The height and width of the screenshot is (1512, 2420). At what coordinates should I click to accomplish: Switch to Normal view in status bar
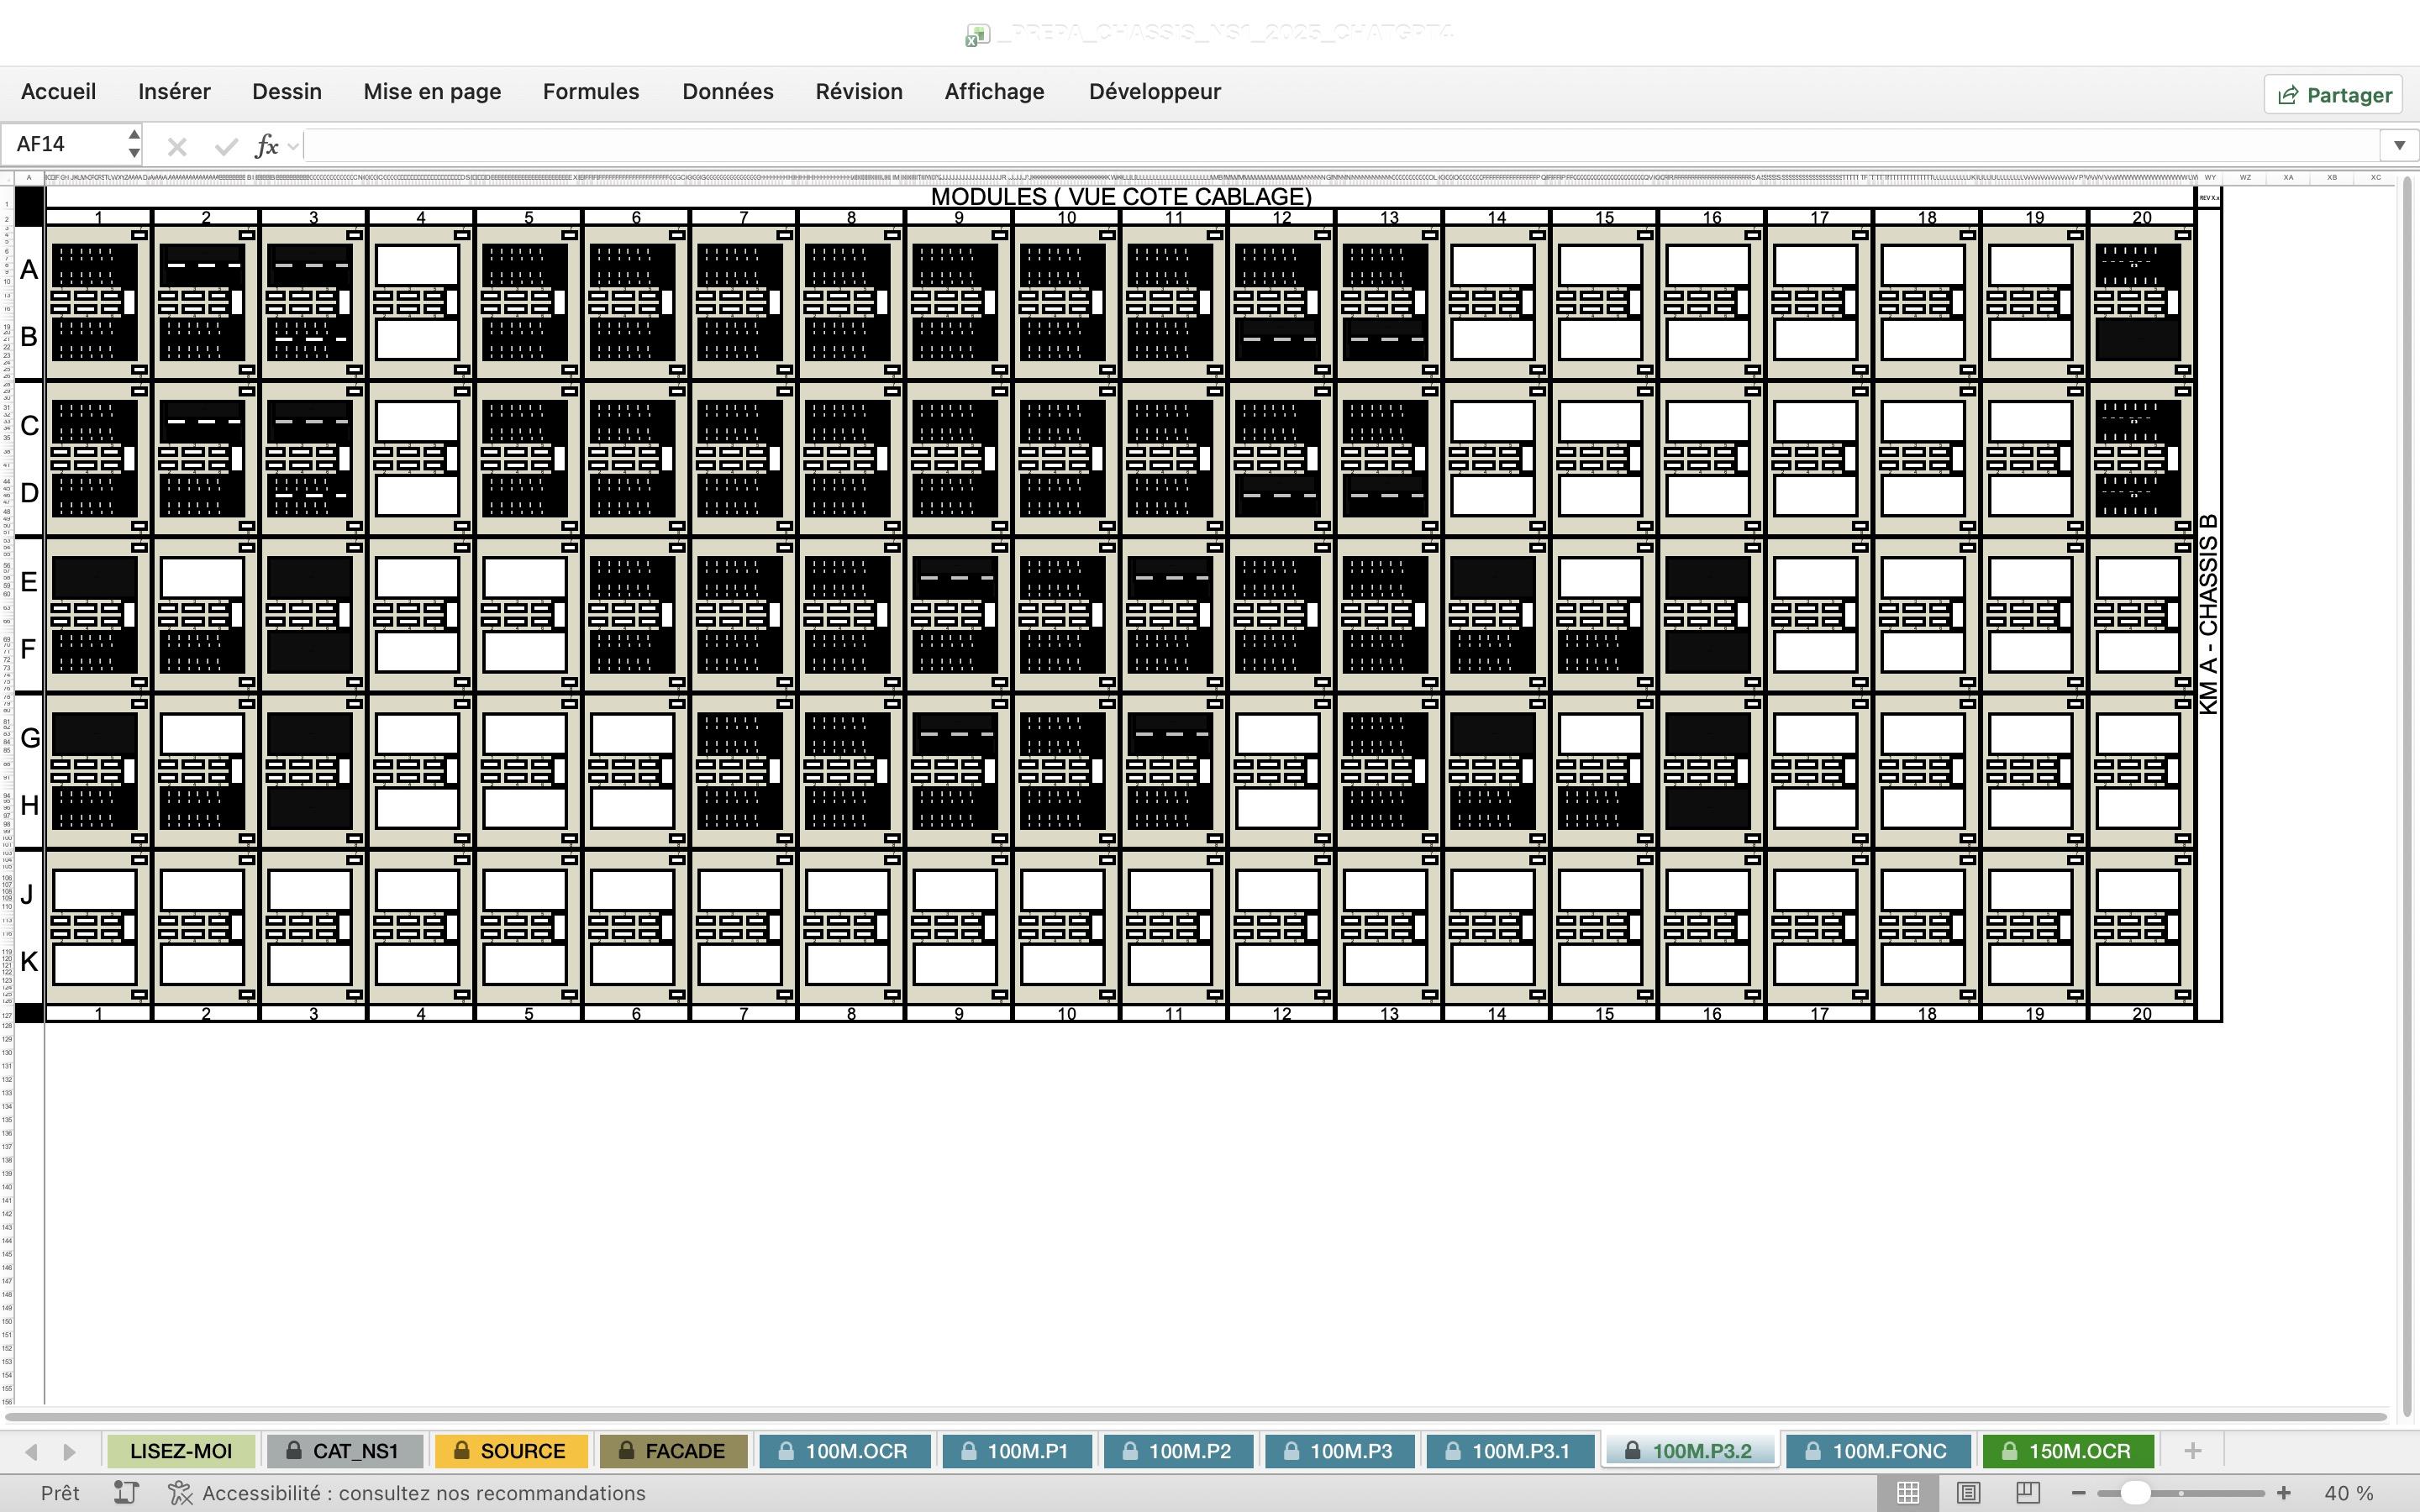[1907, 1493]
